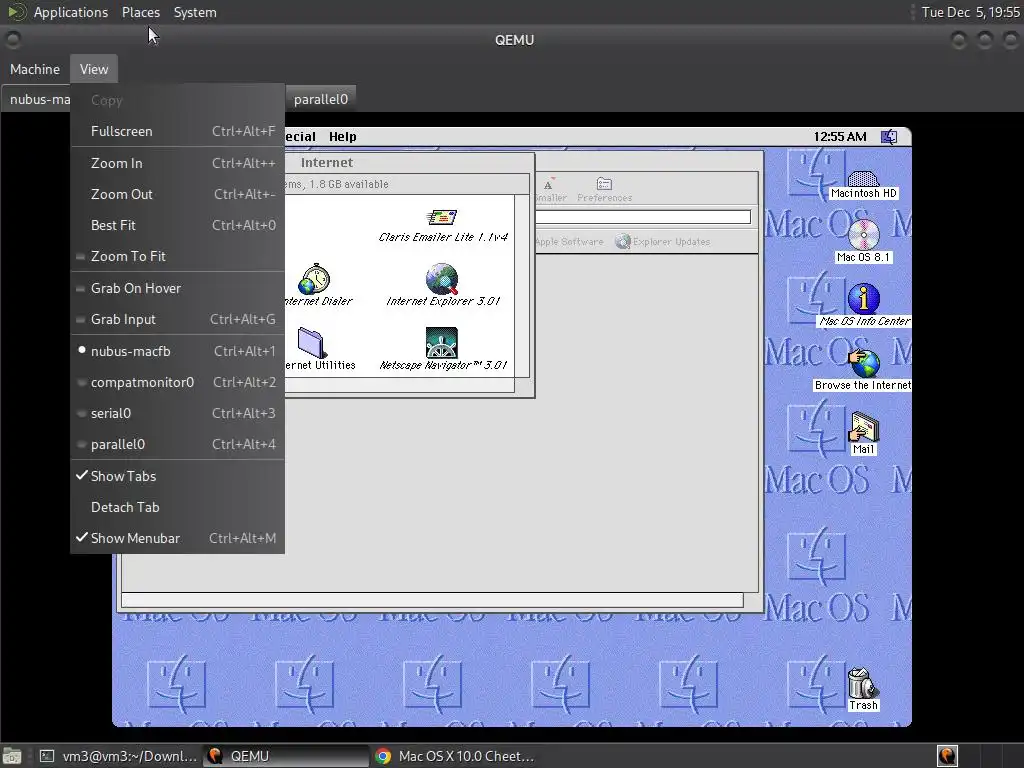Screen dimensions: 1024x768
Task: Select the Mail desktop icon
Action: (863, 427)
